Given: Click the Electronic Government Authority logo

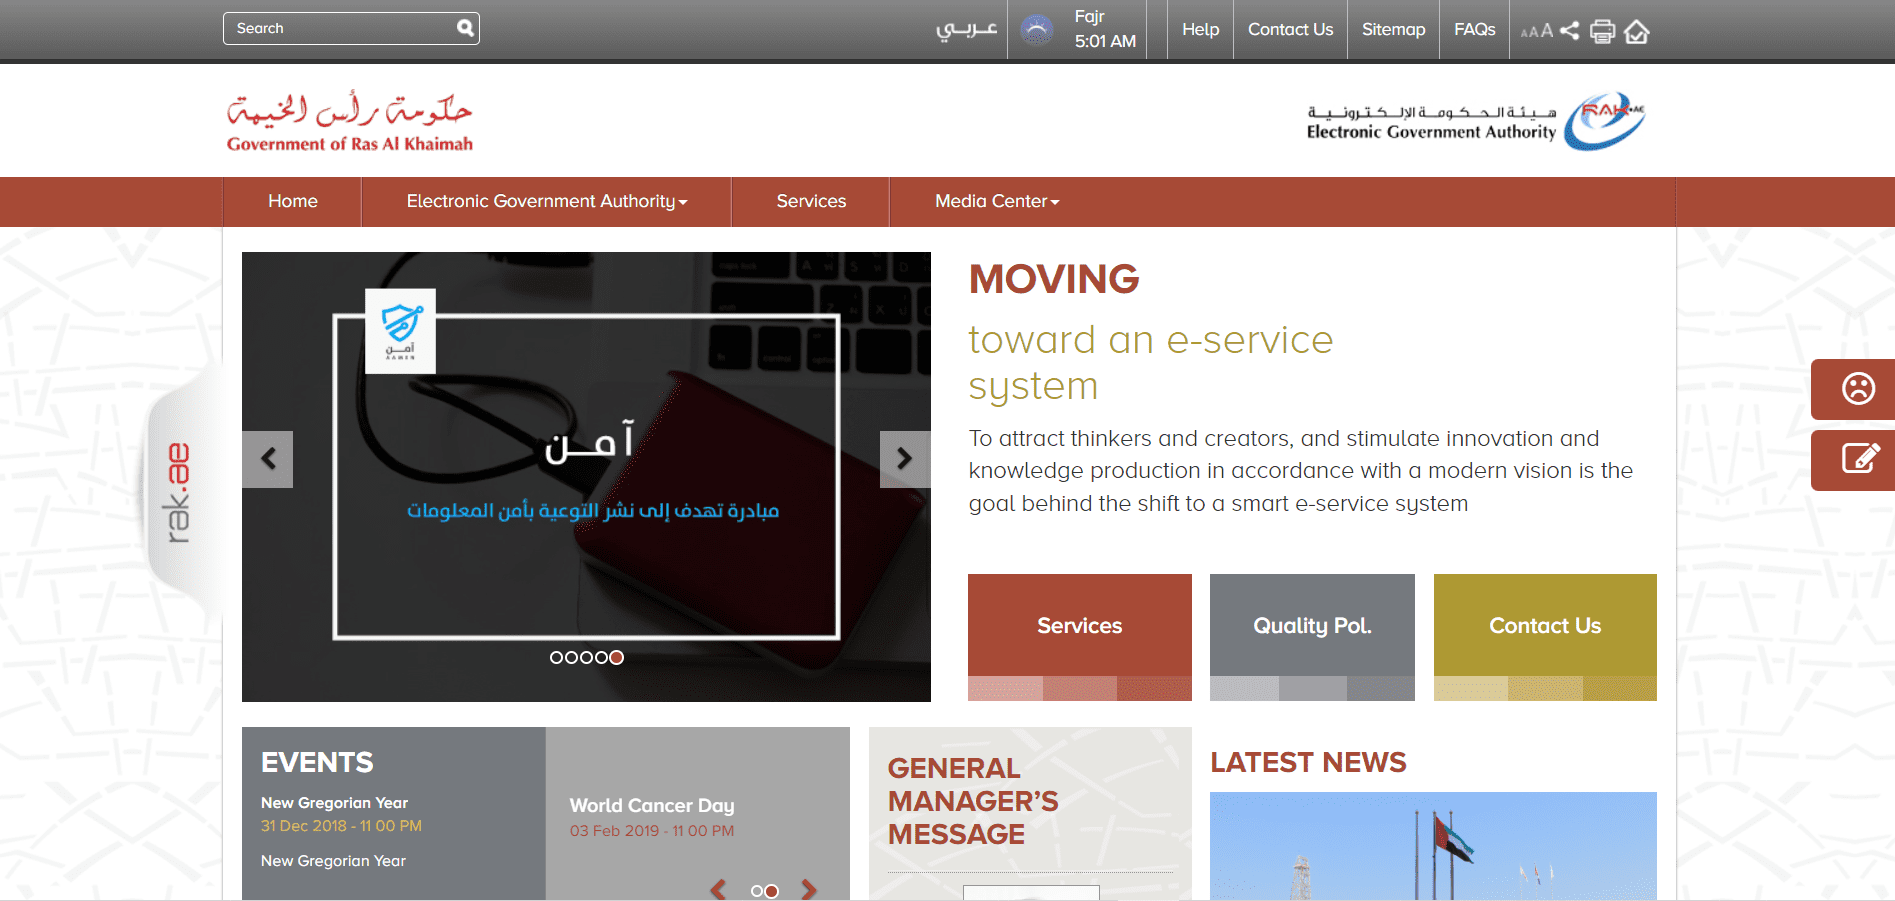Looking at the screenshot, I should point(1476,122).
